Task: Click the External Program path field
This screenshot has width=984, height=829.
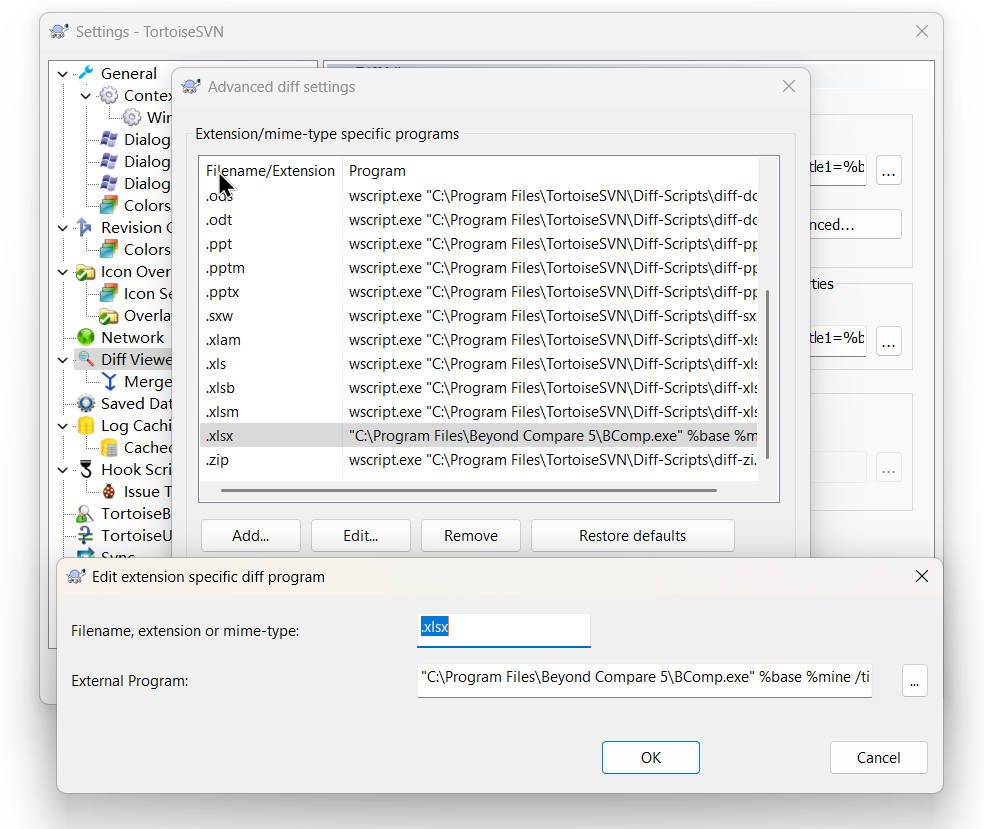Action: click(644, 678)
